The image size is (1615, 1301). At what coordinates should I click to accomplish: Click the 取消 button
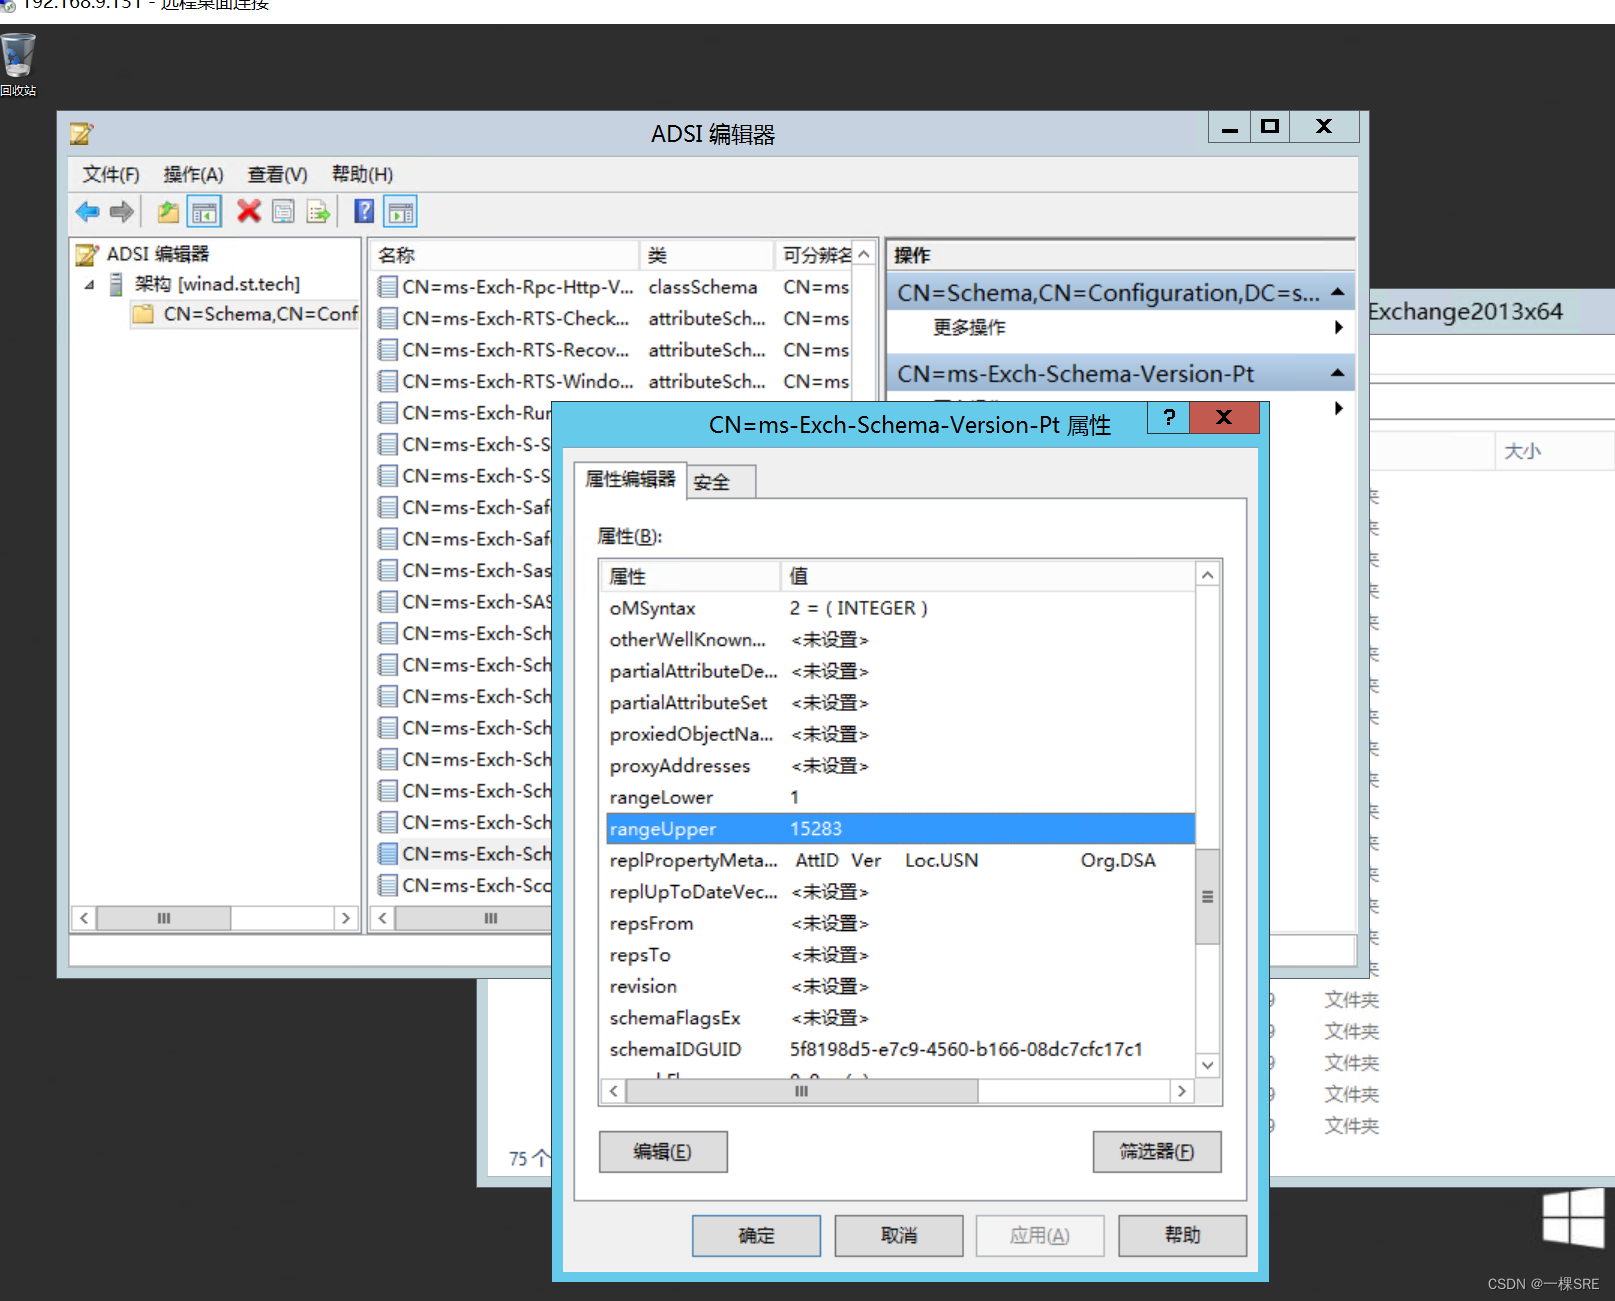pyautogui.click(x=899, y=1236)
